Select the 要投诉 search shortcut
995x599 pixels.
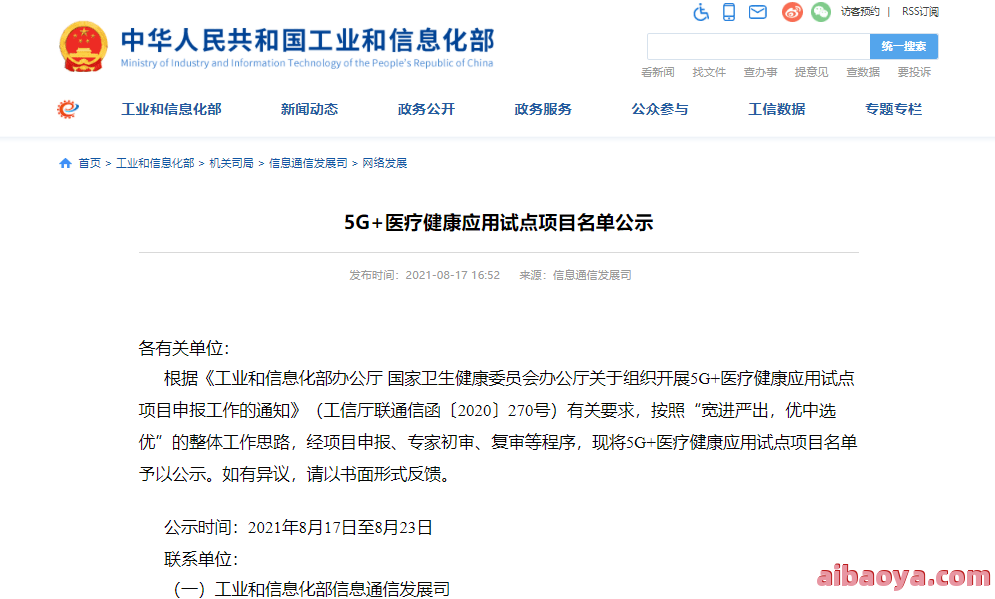[x=914, y=72]
